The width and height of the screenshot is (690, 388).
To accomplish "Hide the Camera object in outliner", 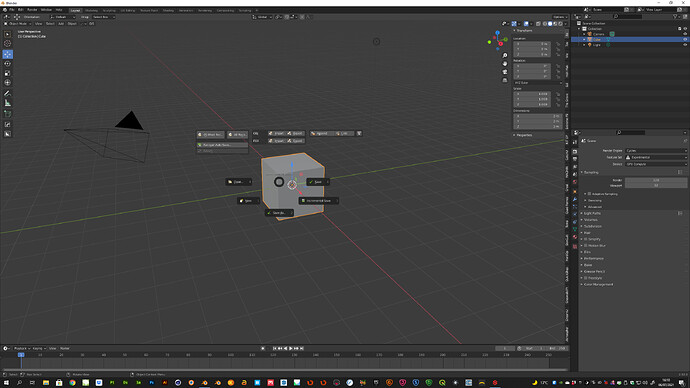I will [x=685, y=34].
